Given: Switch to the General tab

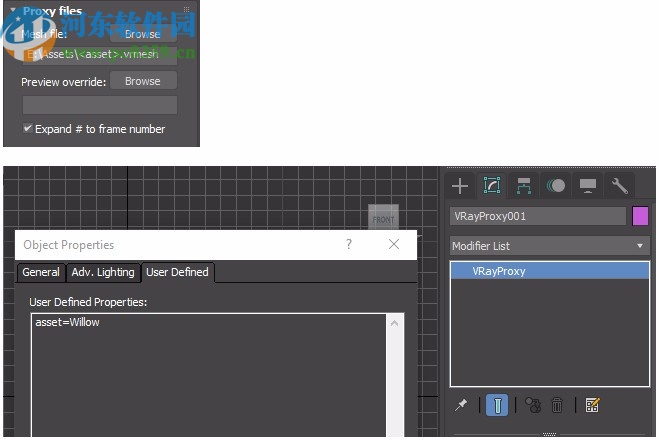Looking at the screenshot, I should click(x=41, y=272).
